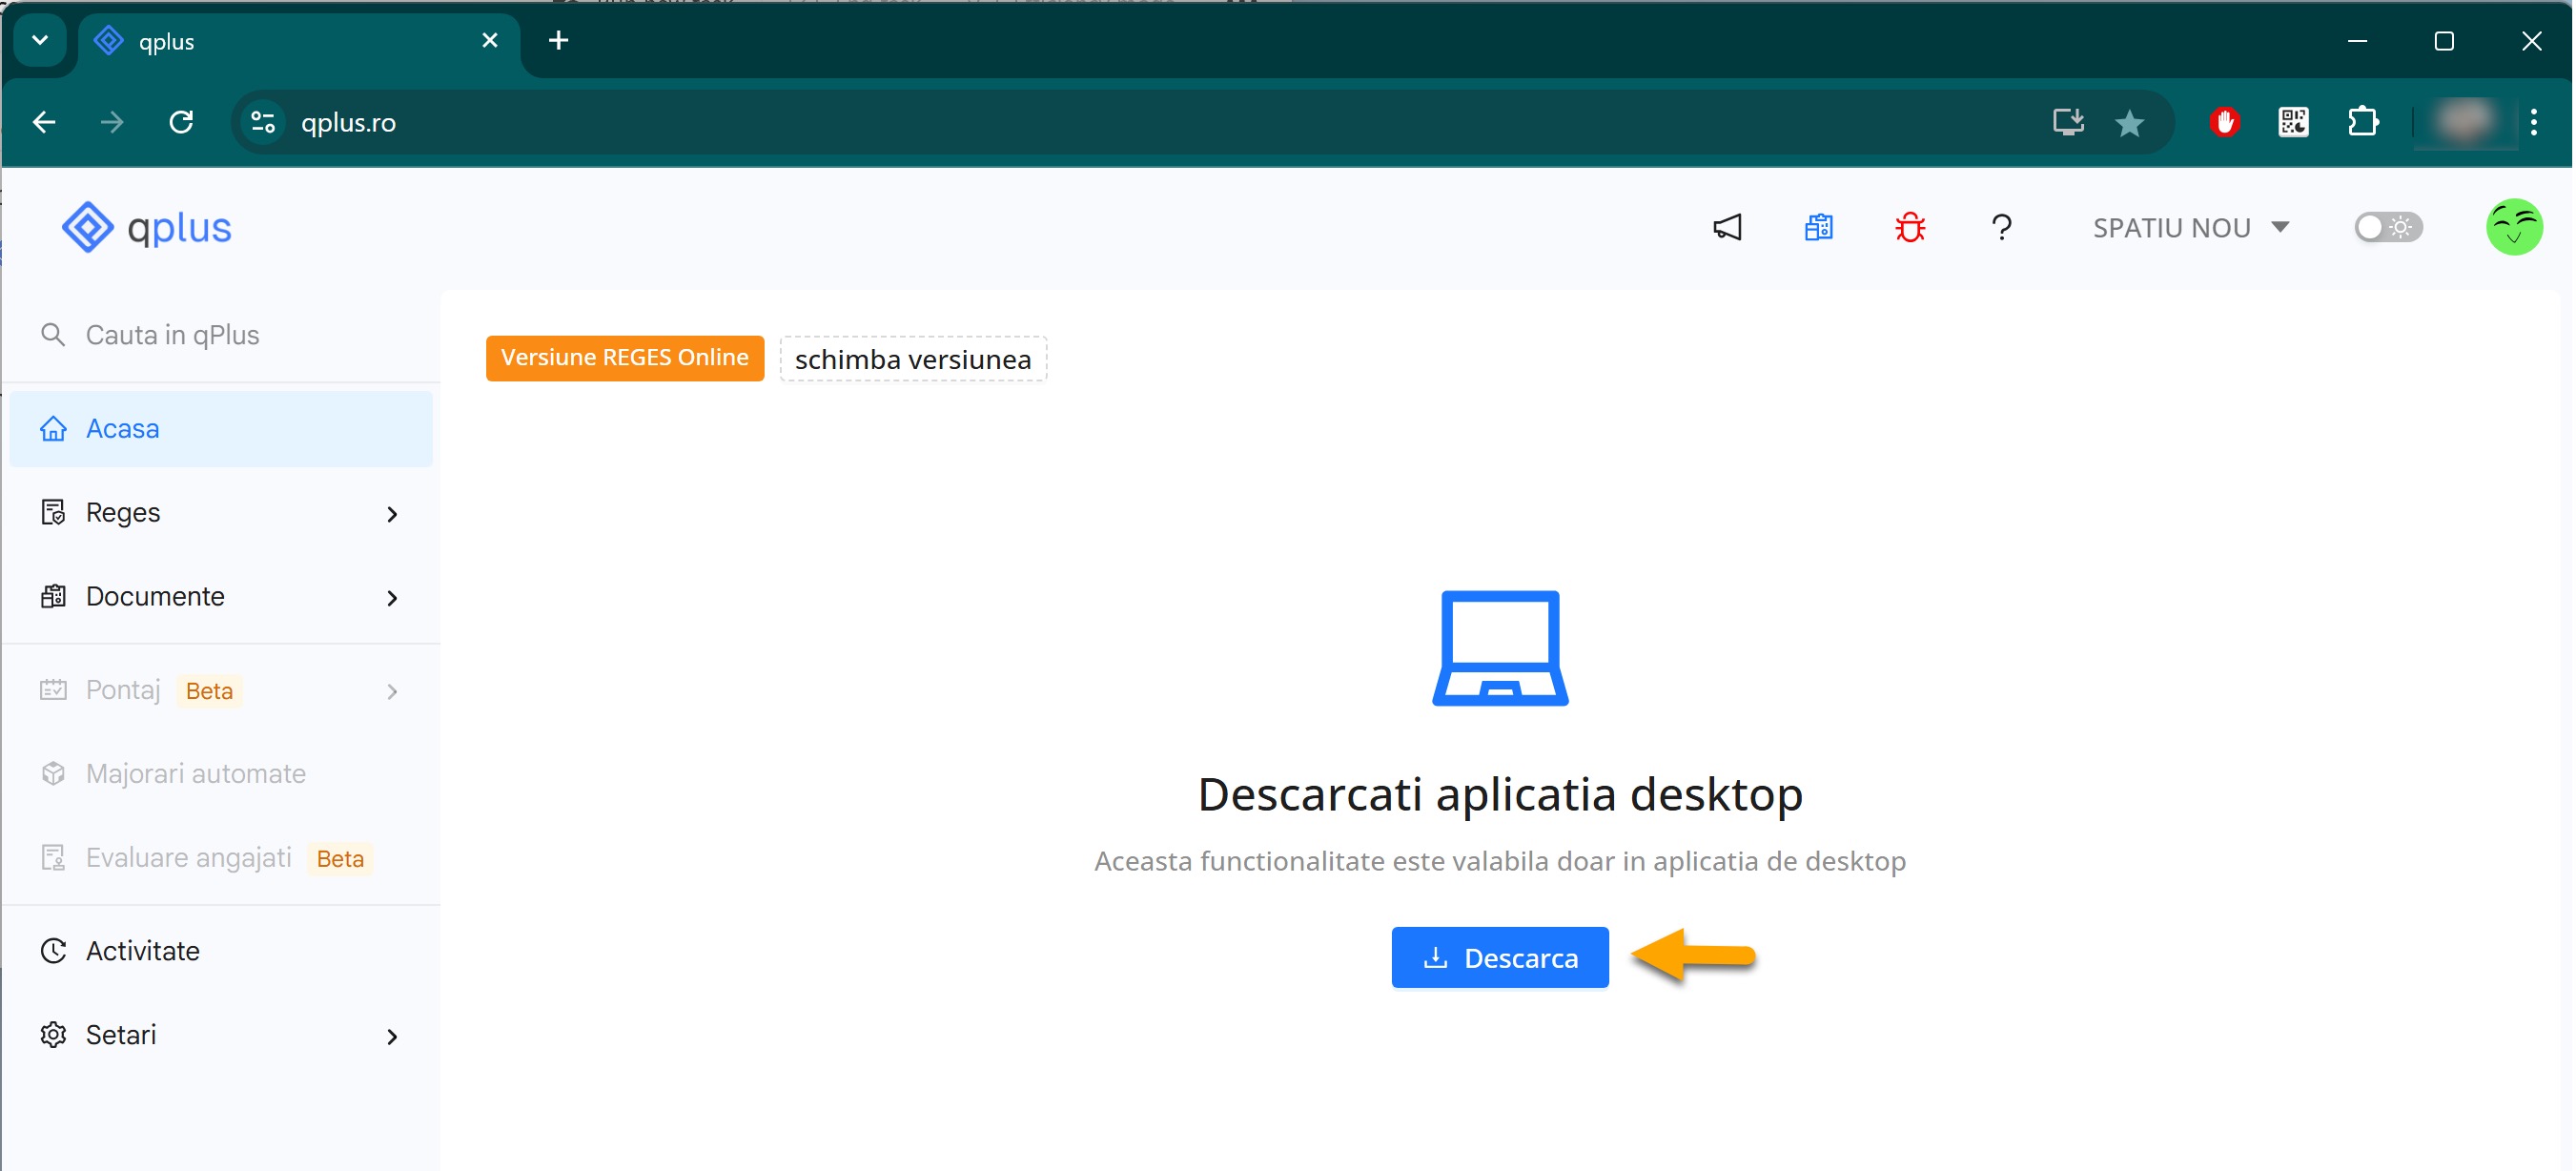Open a new browser tab

(559, 41)
